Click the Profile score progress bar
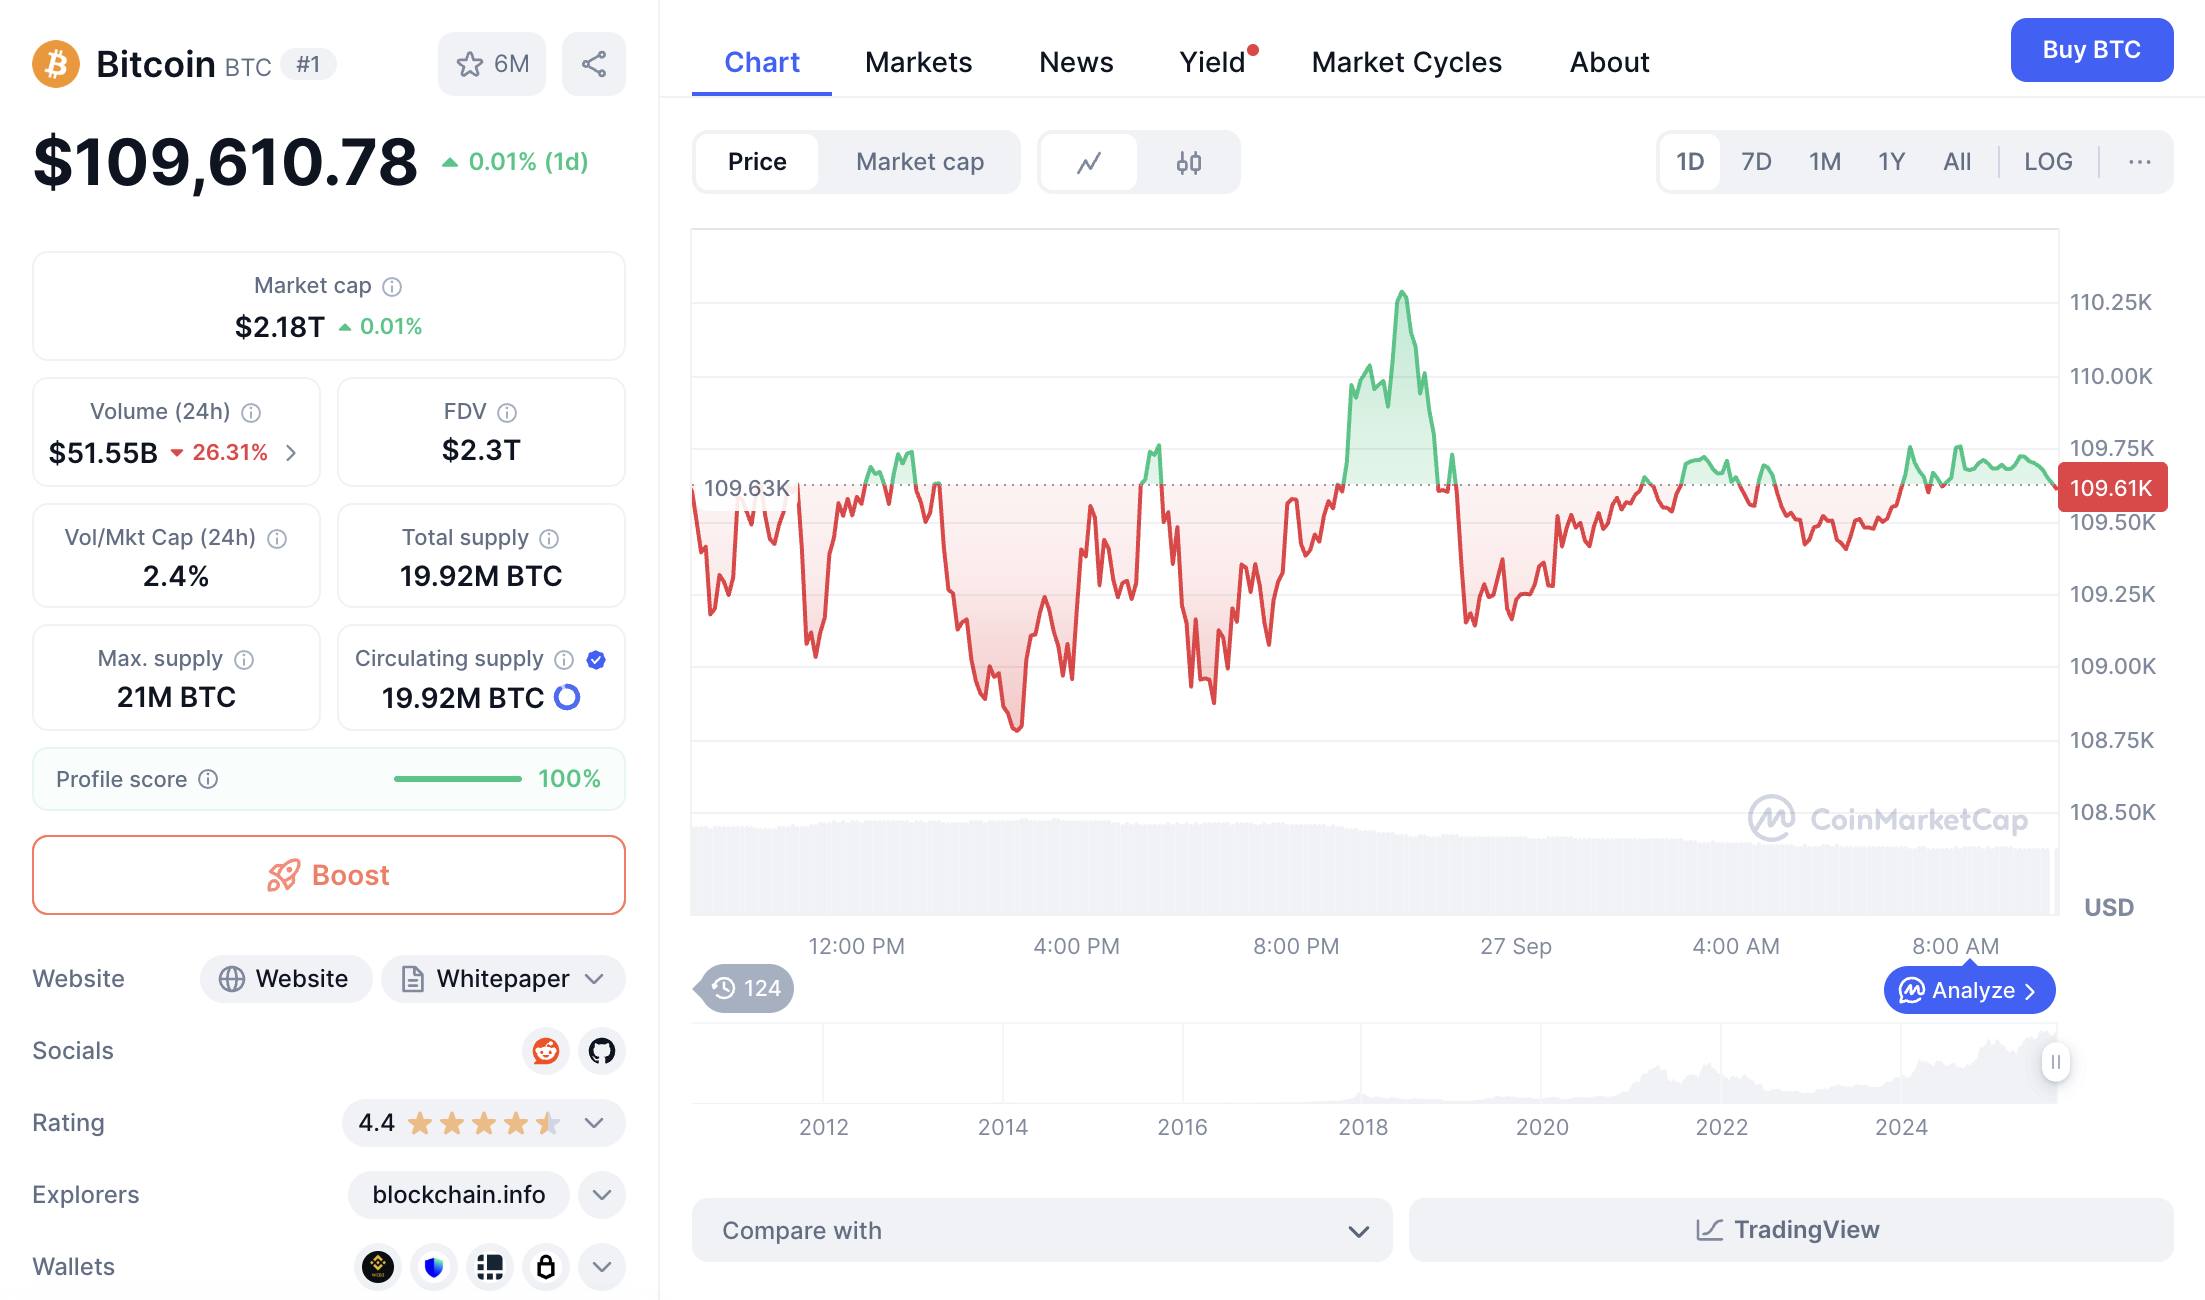This screenshot has height=1300, width=2205. tap(458, 779)
